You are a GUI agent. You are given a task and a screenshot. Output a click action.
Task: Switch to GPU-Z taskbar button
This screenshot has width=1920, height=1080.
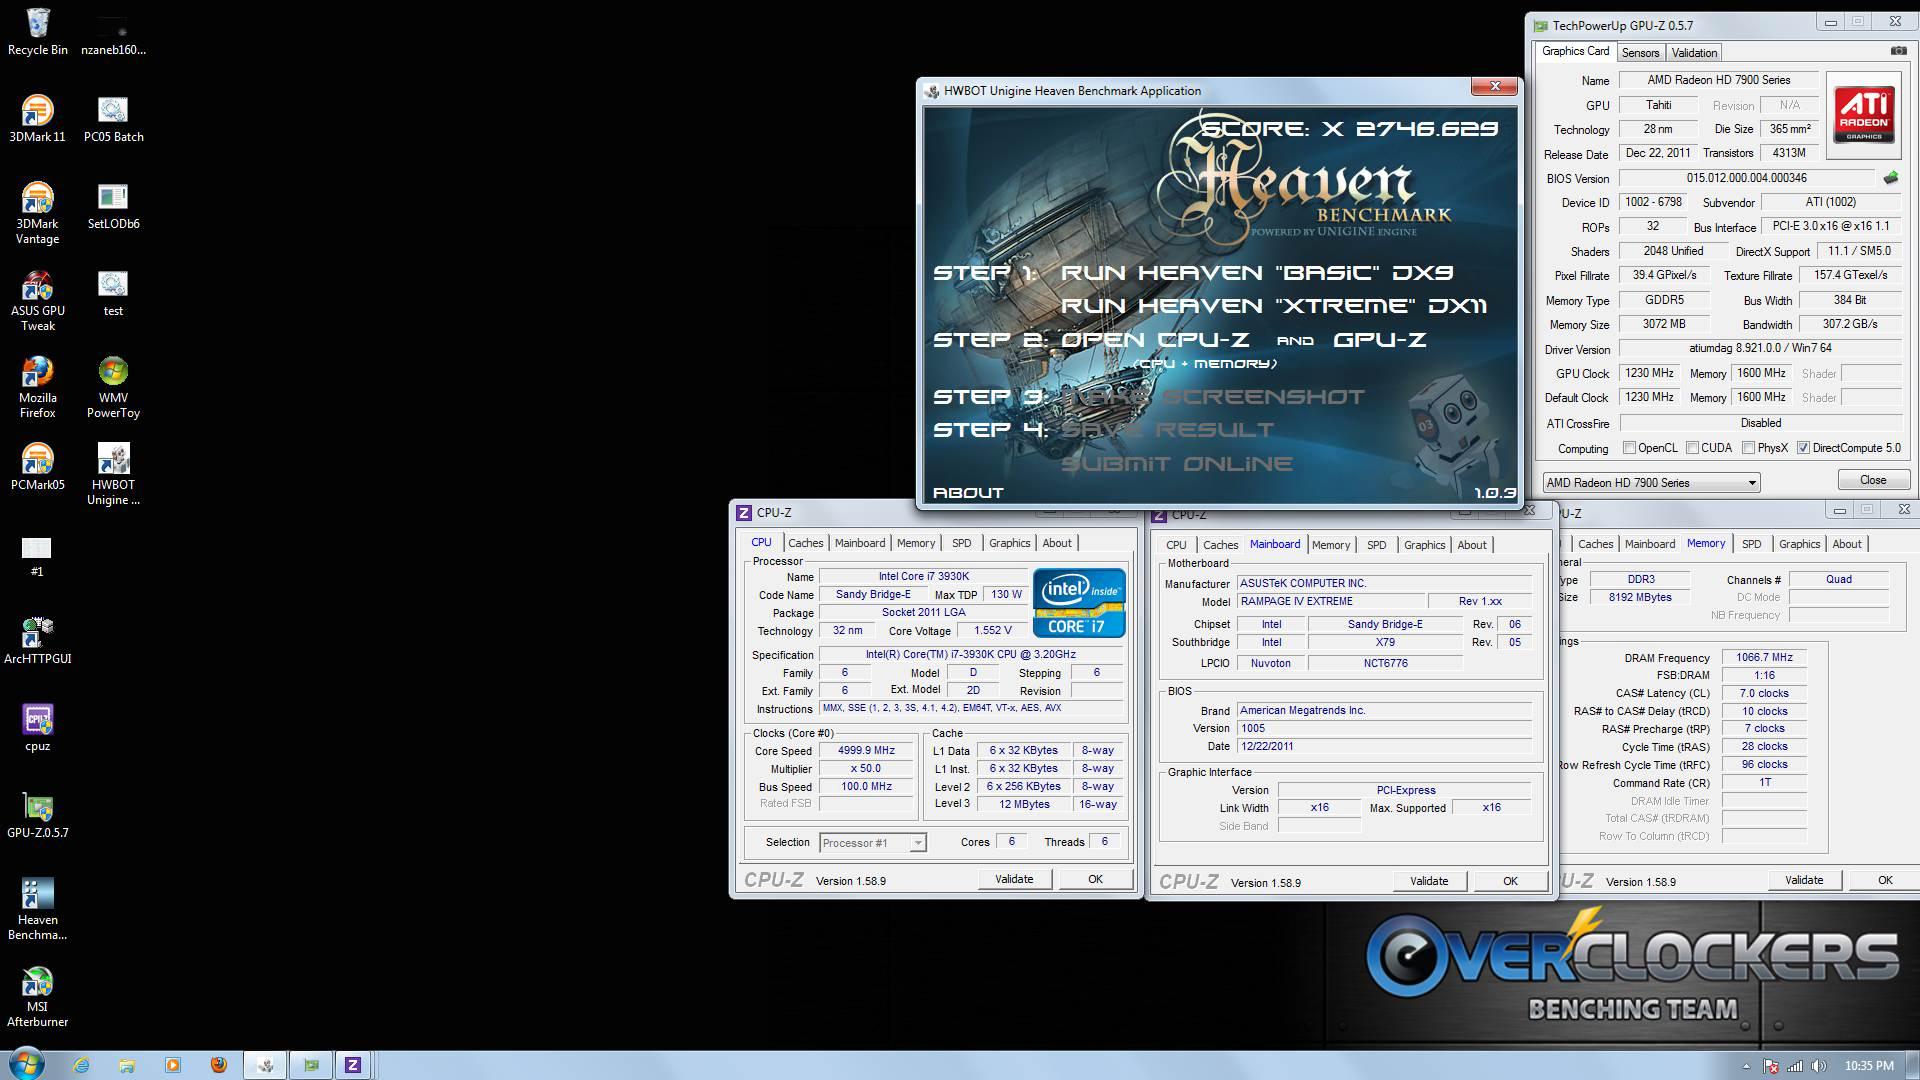[x=311, y=1065]
